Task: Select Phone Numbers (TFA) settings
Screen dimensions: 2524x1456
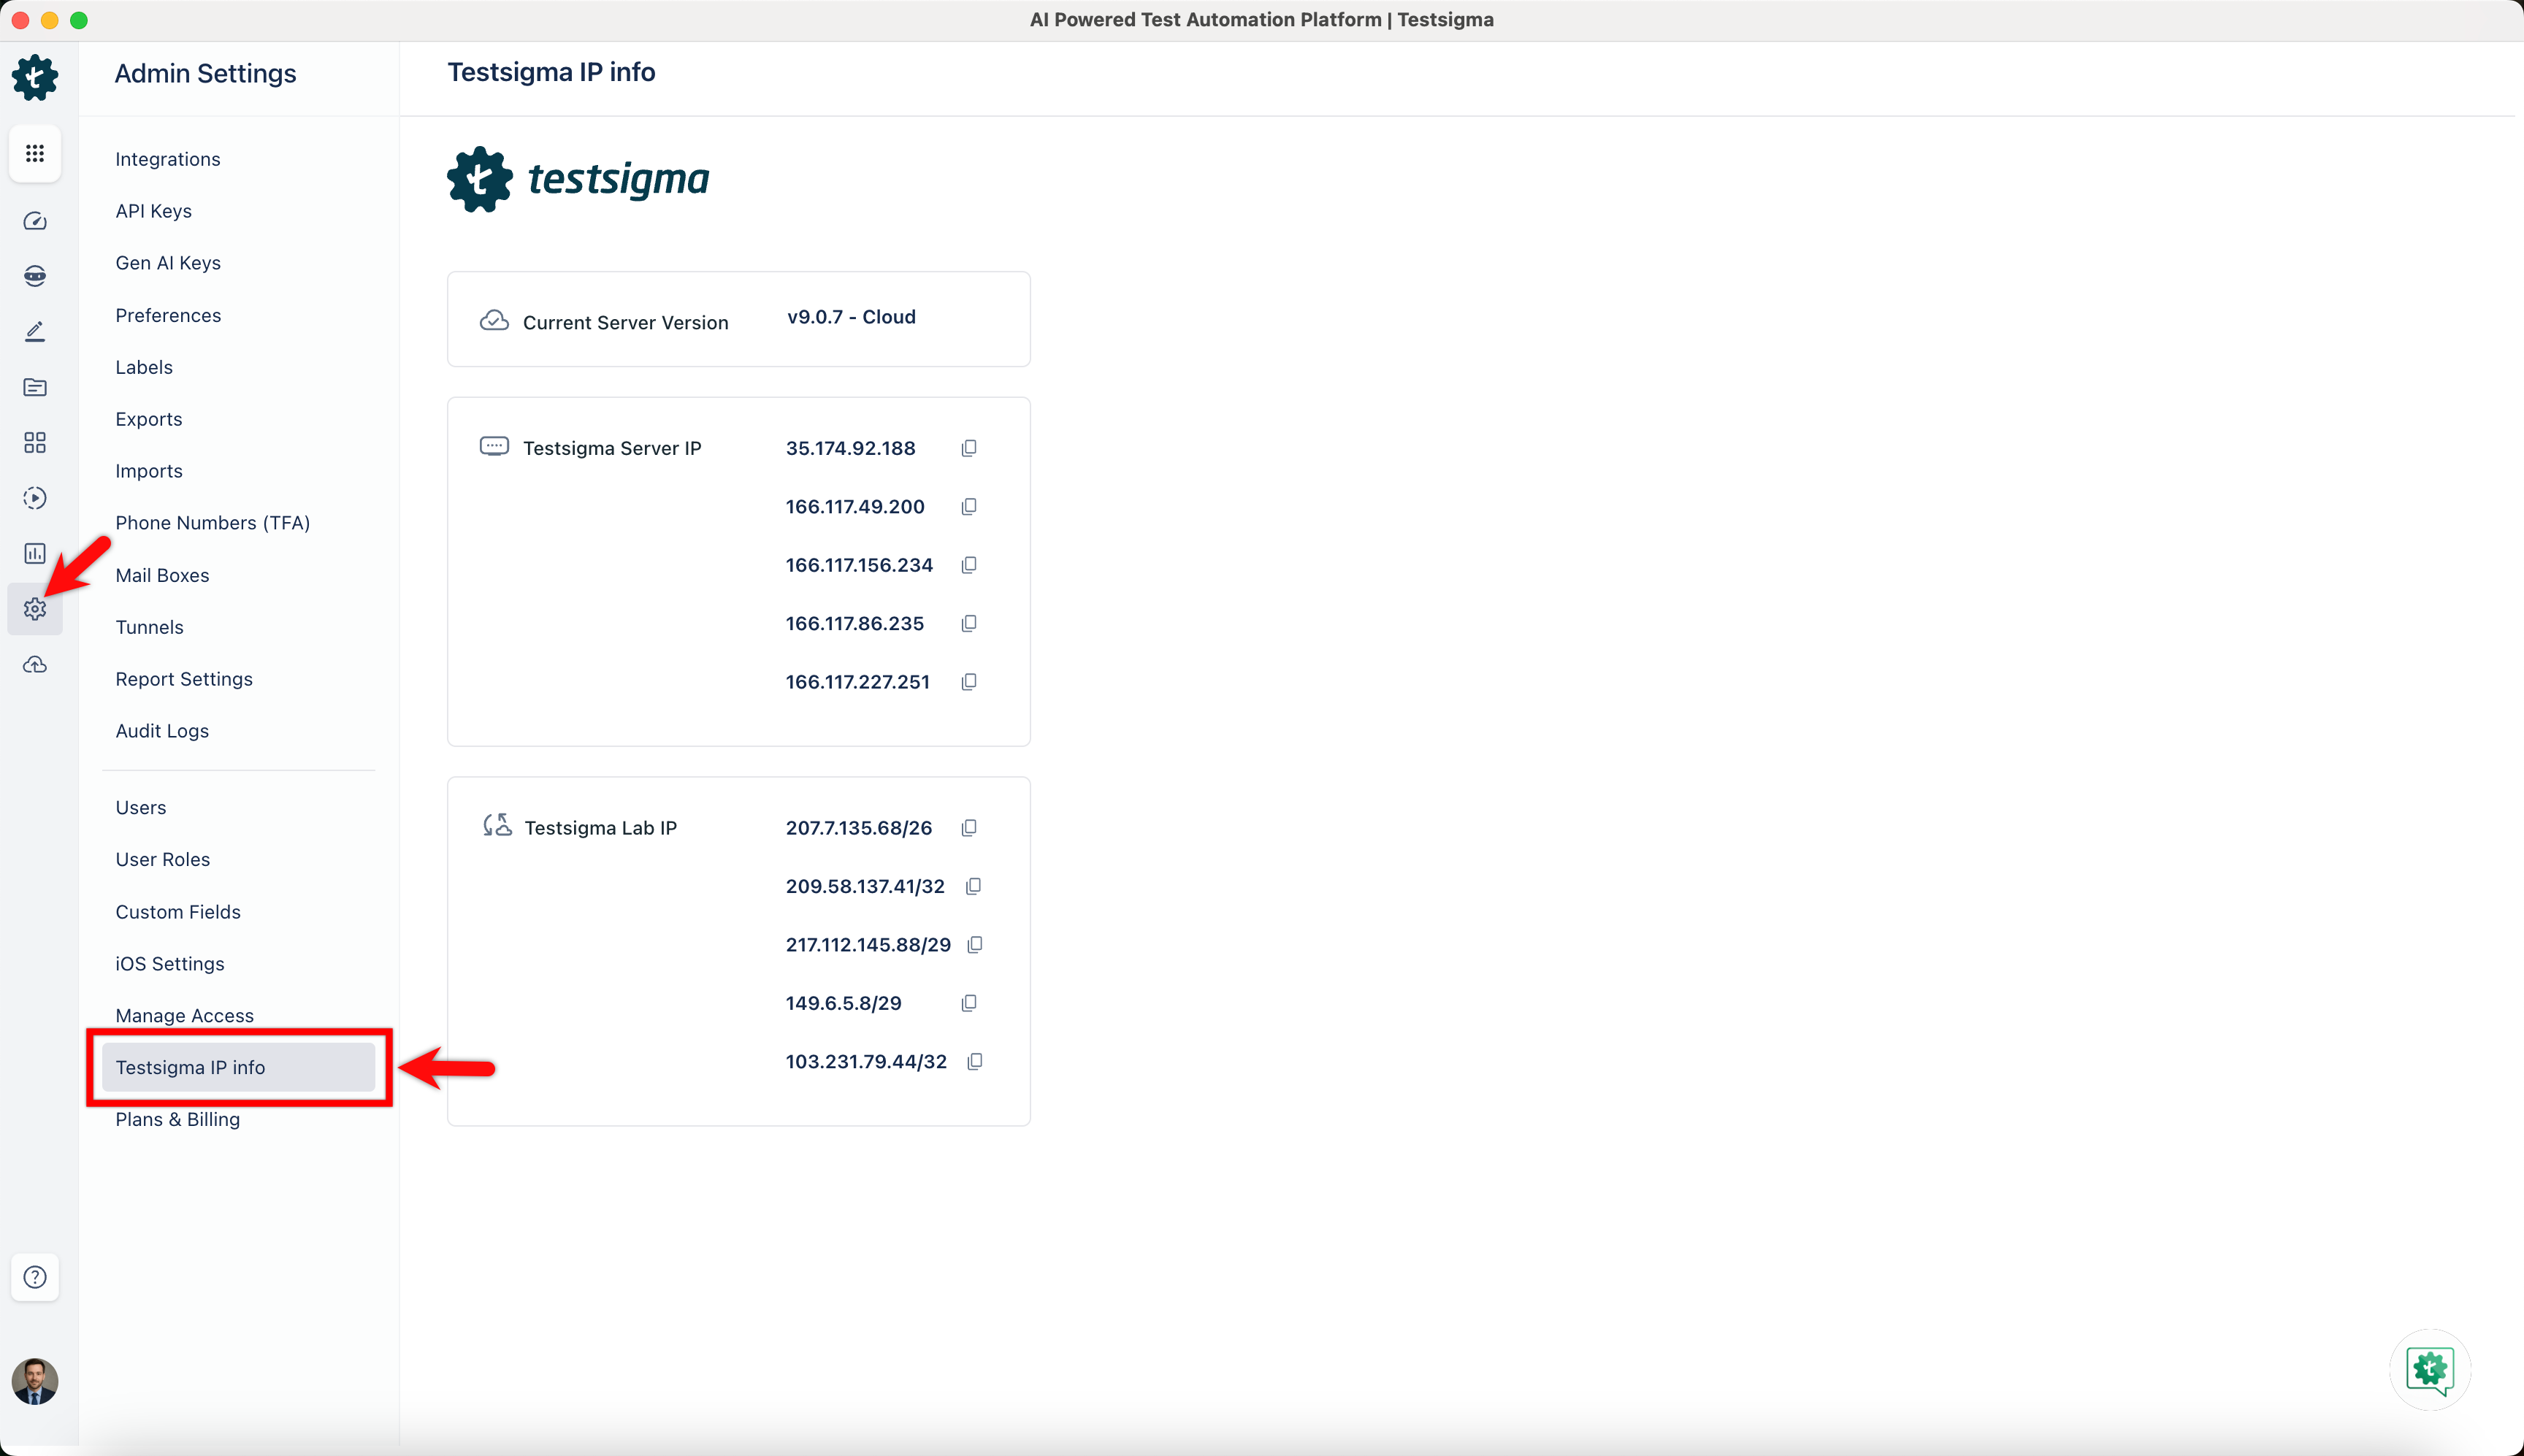Action: [x=213, y=523]
